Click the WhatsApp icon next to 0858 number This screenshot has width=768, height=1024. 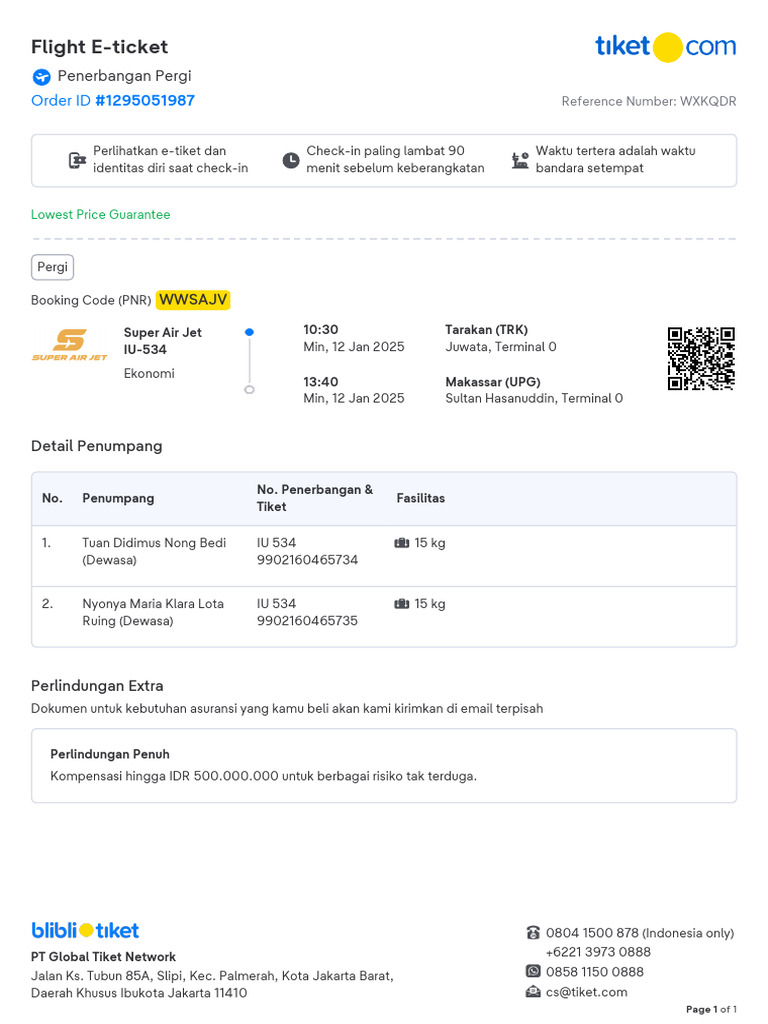click(x=534, y=971)
